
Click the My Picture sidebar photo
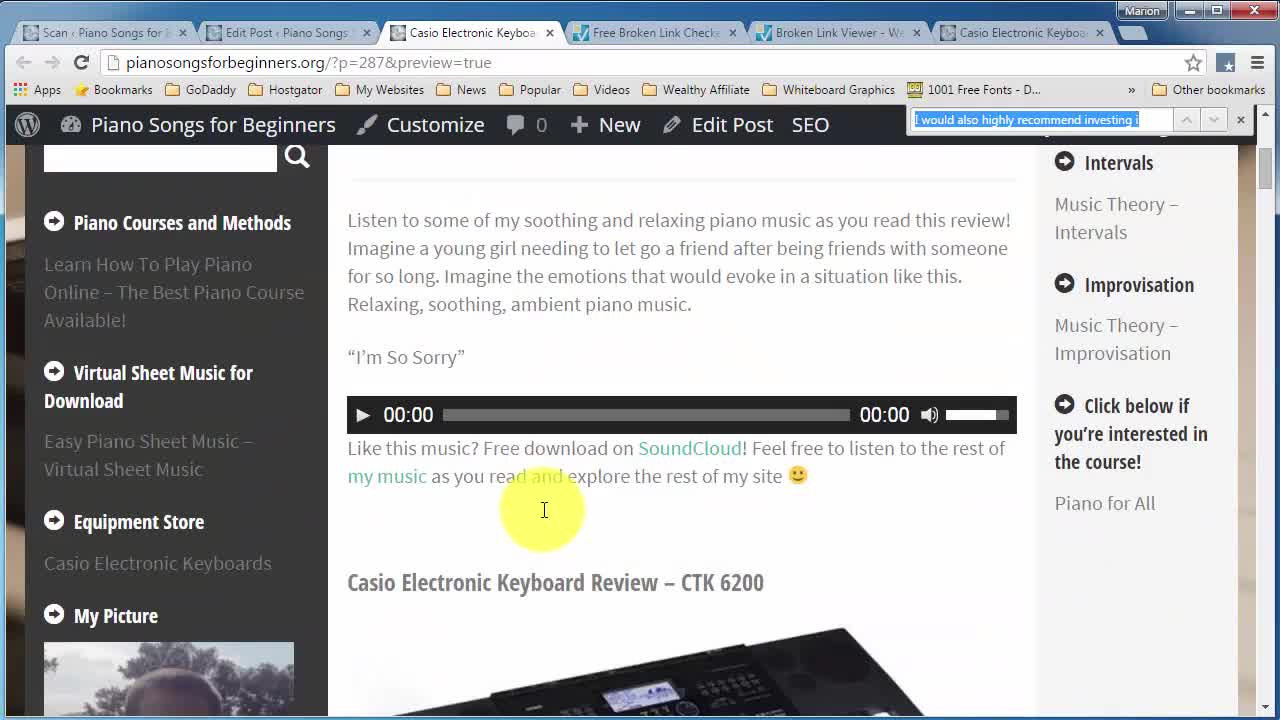pyautogui.click(x=169, y=680)
